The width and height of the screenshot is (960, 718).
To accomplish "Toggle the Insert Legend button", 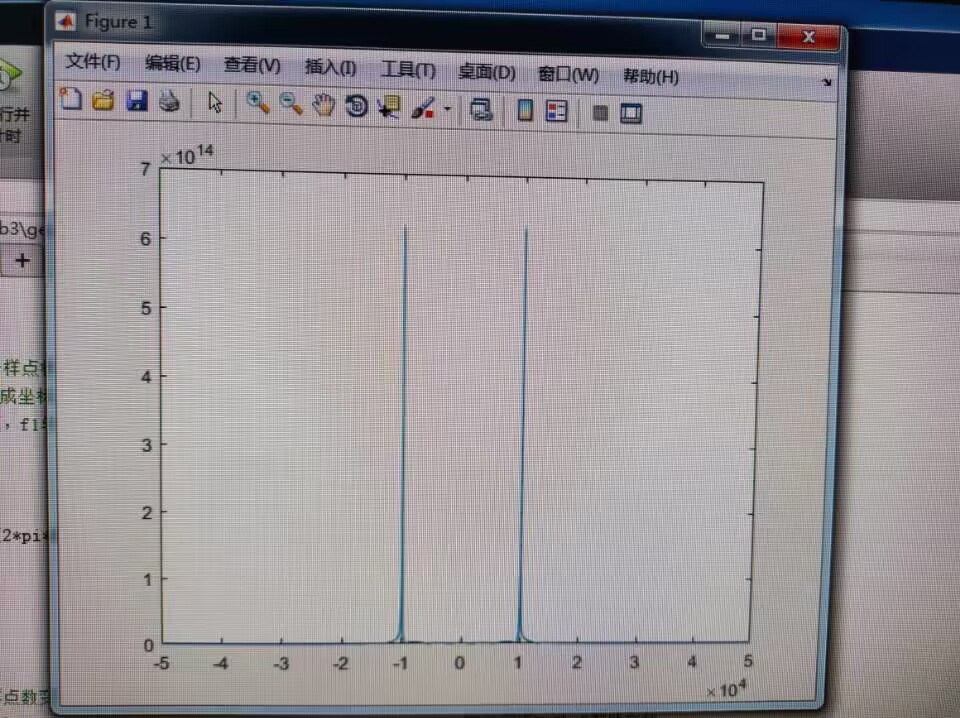I will tap(556, 111).
